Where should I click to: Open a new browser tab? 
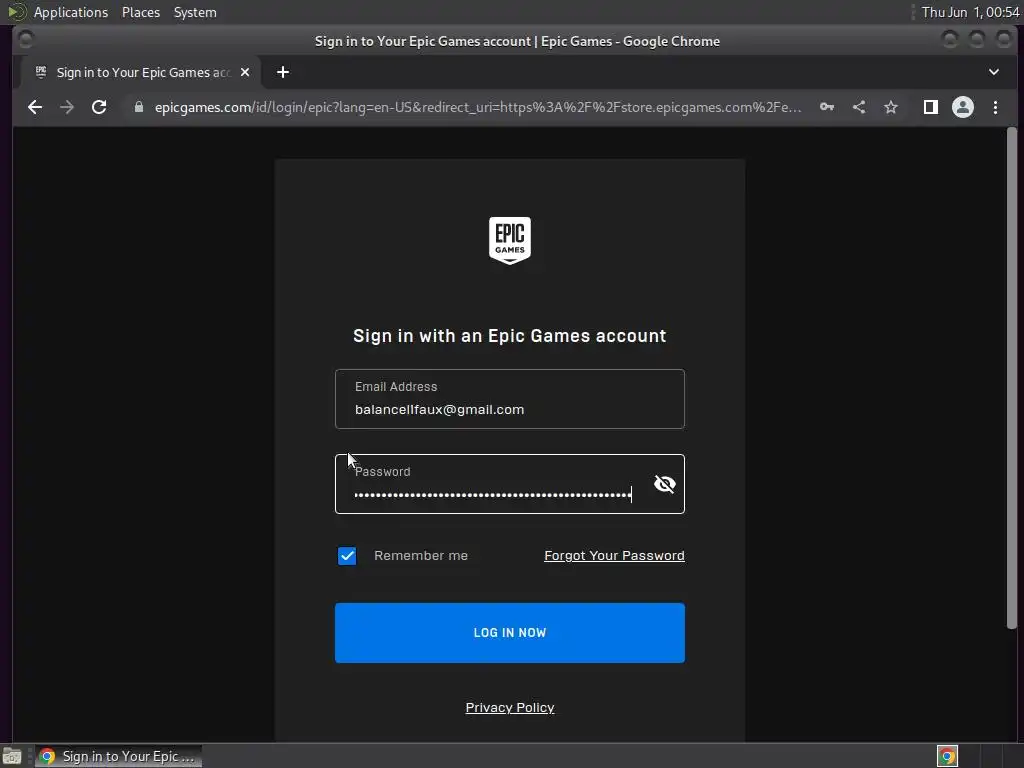[283, 72]
